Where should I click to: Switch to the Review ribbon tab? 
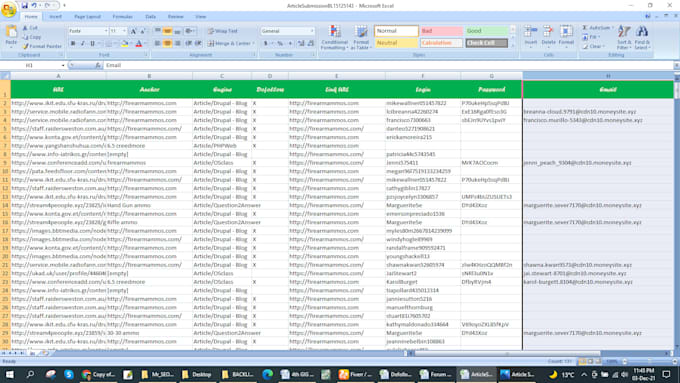coord(175,16)
